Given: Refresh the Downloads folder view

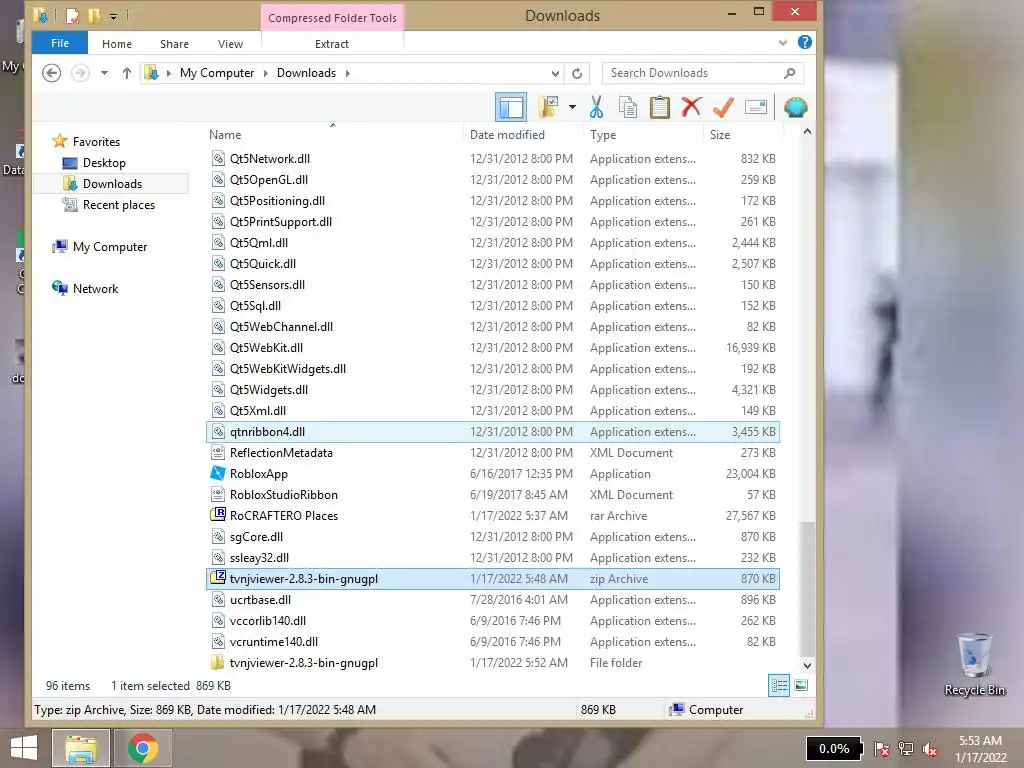Looking at the screenshot, I should pos(577,73).
